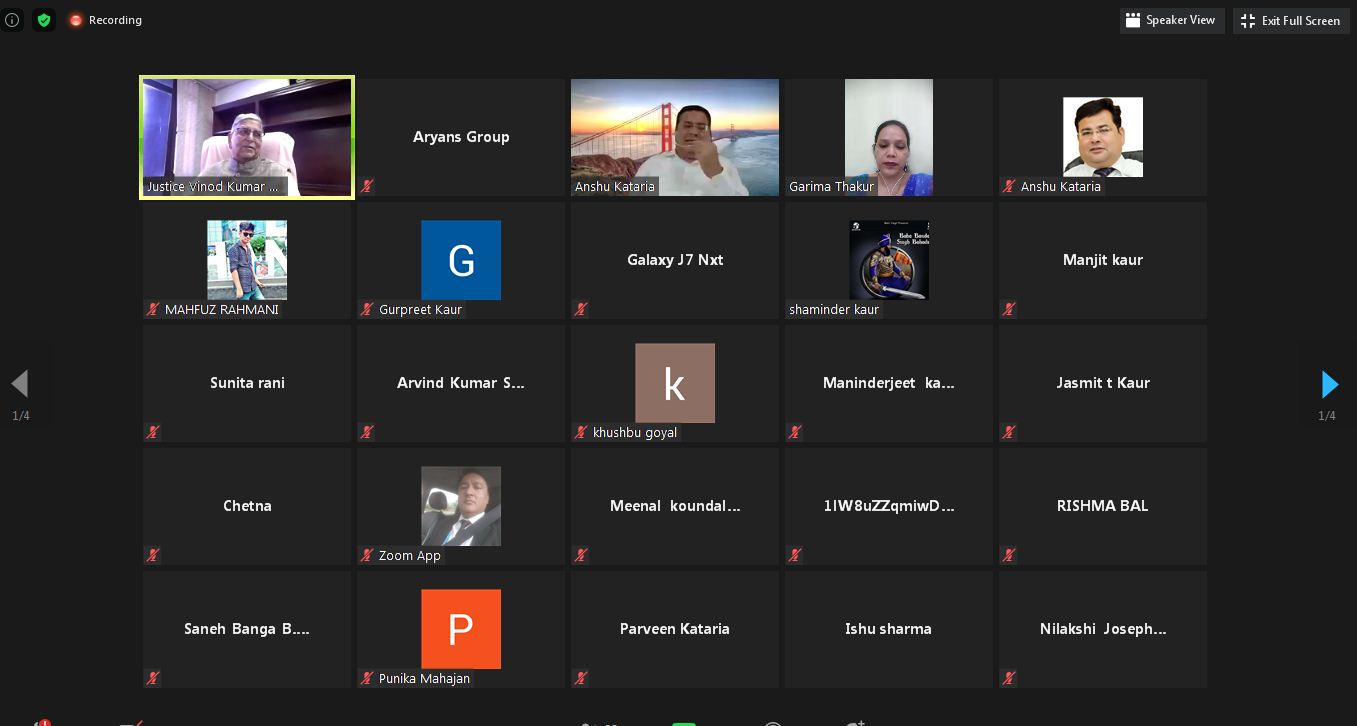This screenshot has height=726, width=1357.
Task: Click Anshu Kataria's Golden Gate background video
Action: coord(674,137)
